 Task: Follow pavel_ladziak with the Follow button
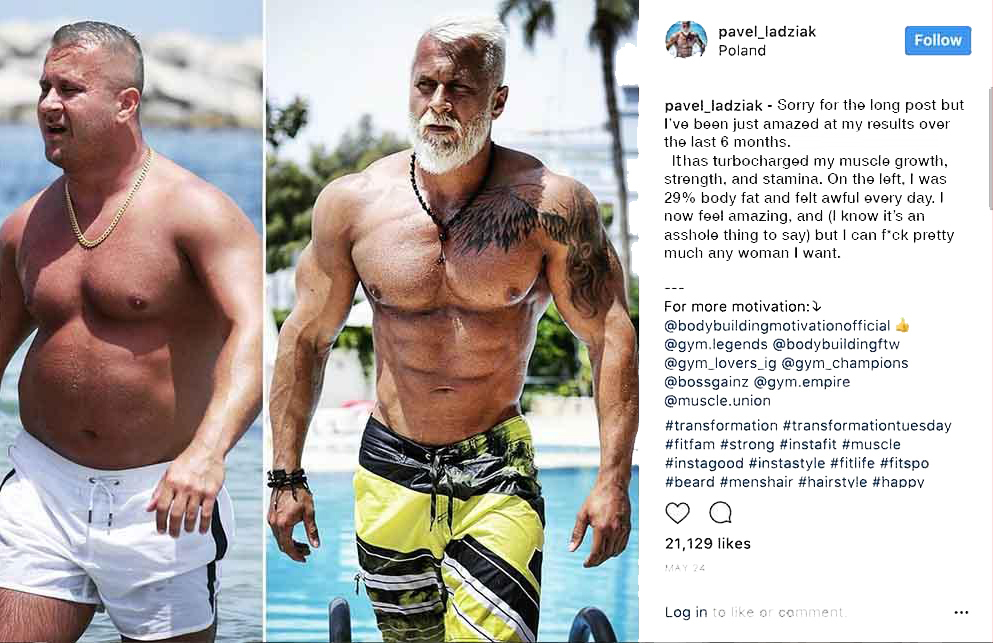(x=937, y=41)
